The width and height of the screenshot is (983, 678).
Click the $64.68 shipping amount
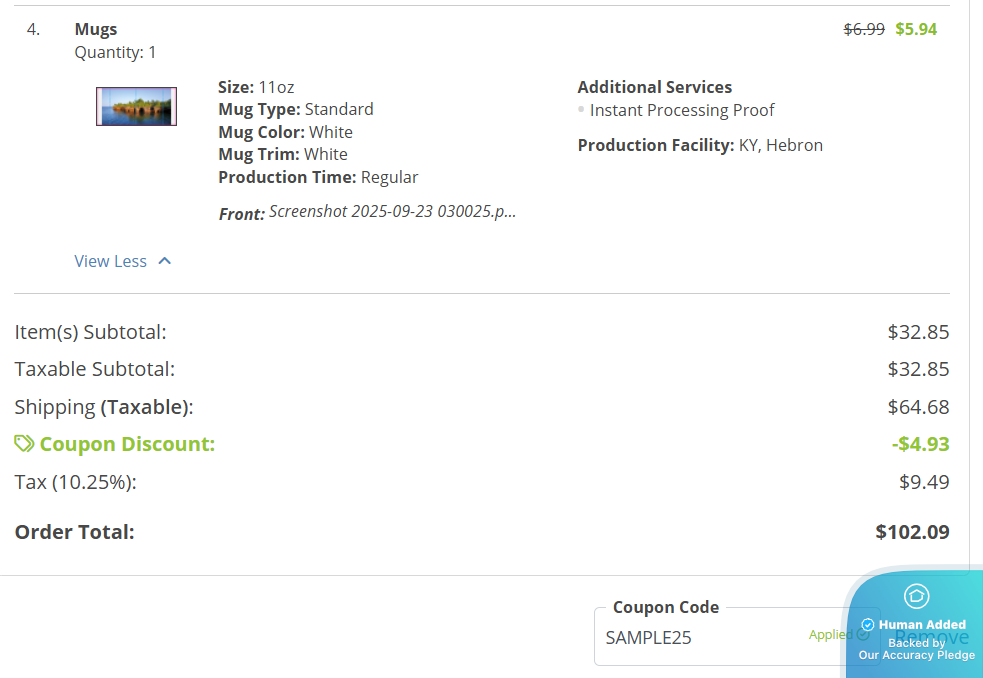tap(918, 407)
